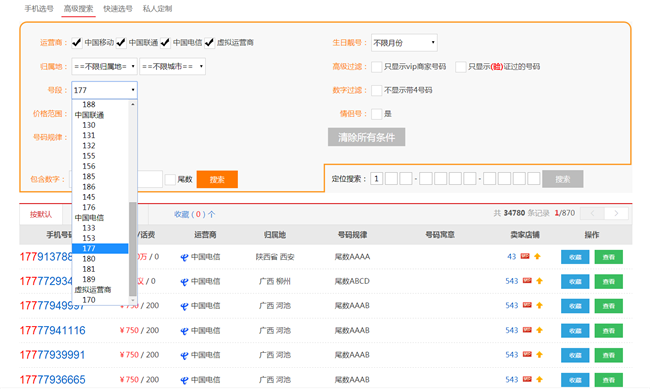Click red VIP badge in 尾数ABCD row
This screenshot has height=390, width=650.
coord(527,281)
